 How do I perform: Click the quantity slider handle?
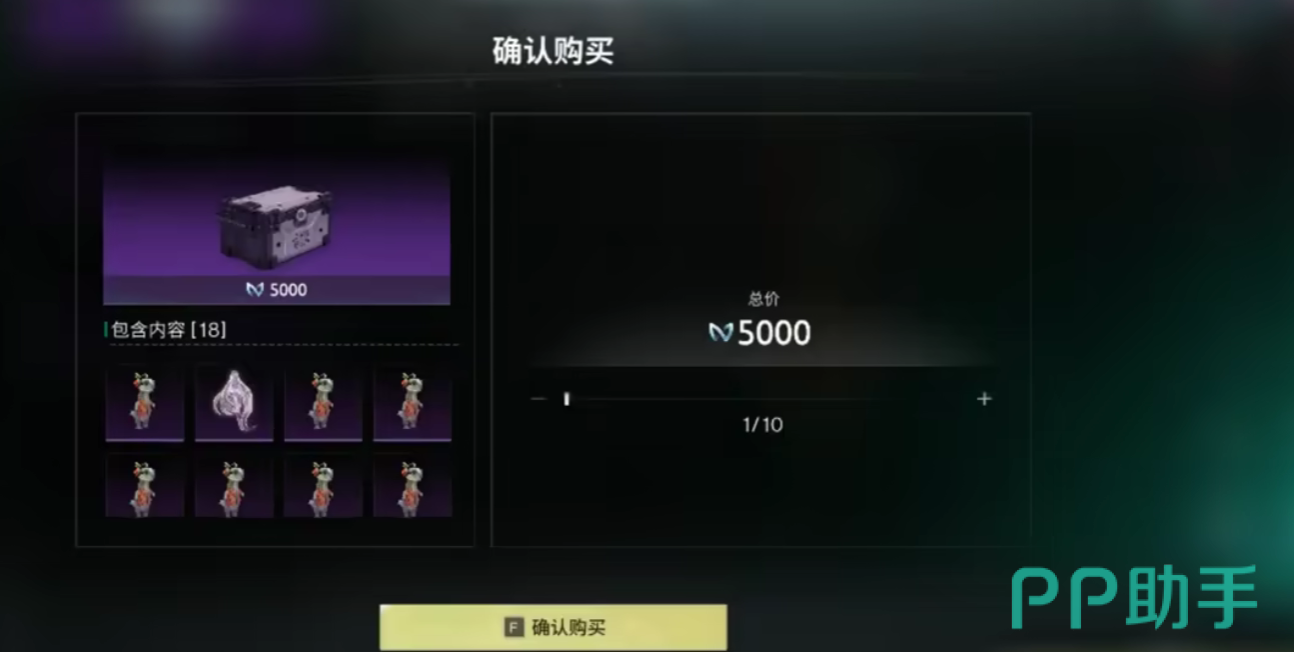click(566, 399)
